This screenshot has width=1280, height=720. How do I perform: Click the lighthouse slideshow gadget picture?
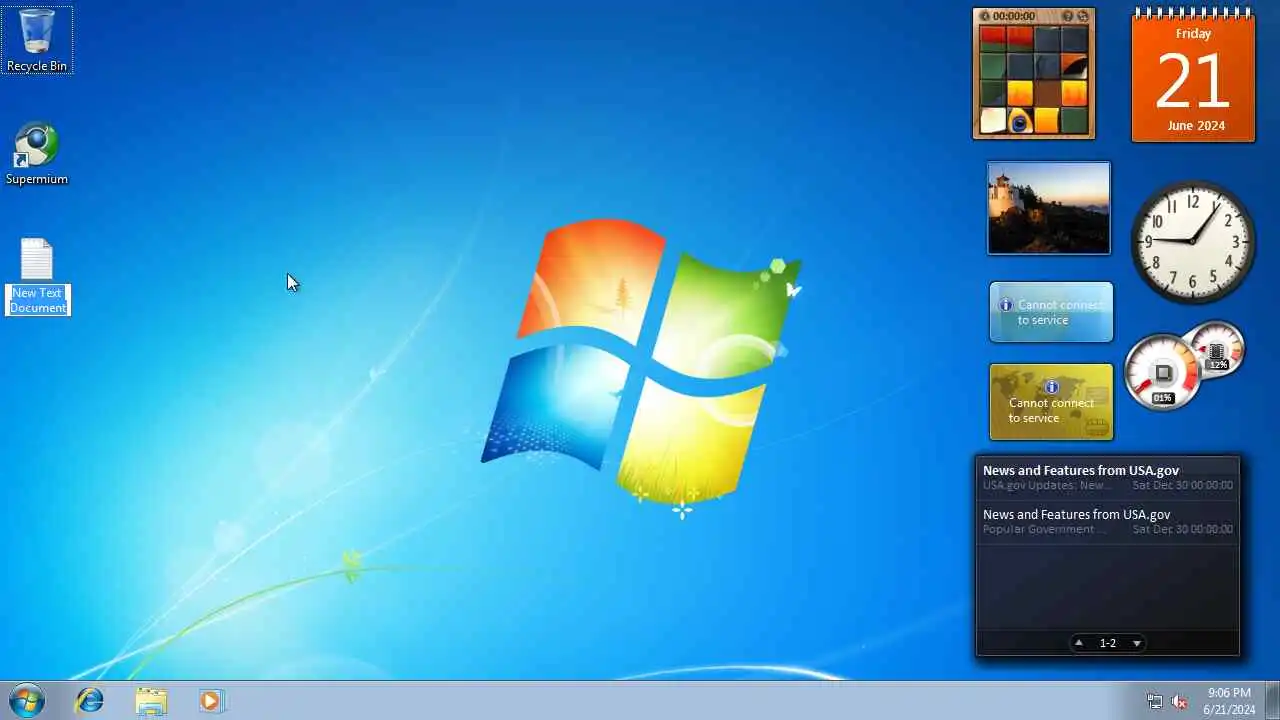1049,208
